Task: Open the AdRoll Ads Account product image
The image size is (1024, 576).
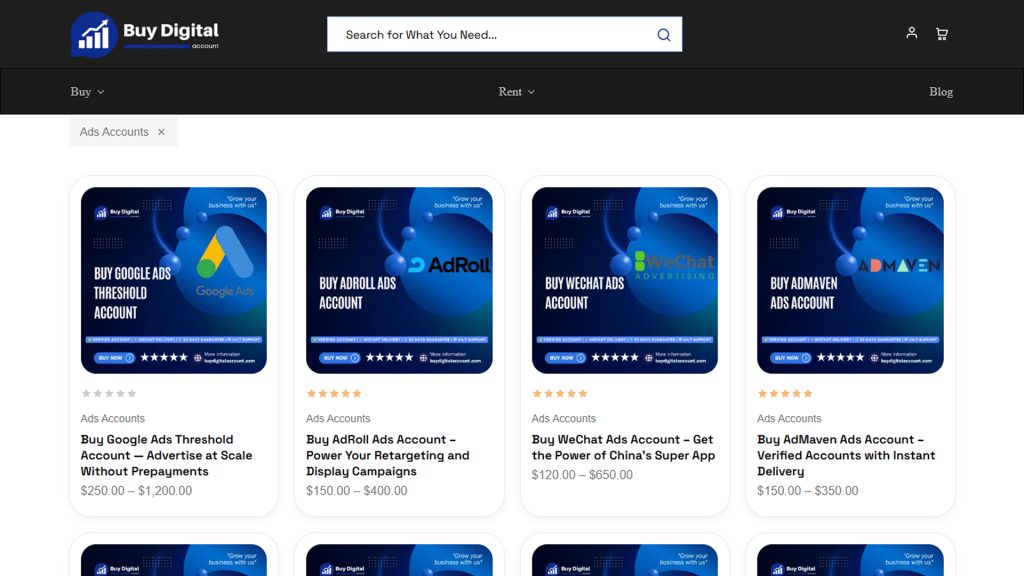Action: (x=399, y=280)
